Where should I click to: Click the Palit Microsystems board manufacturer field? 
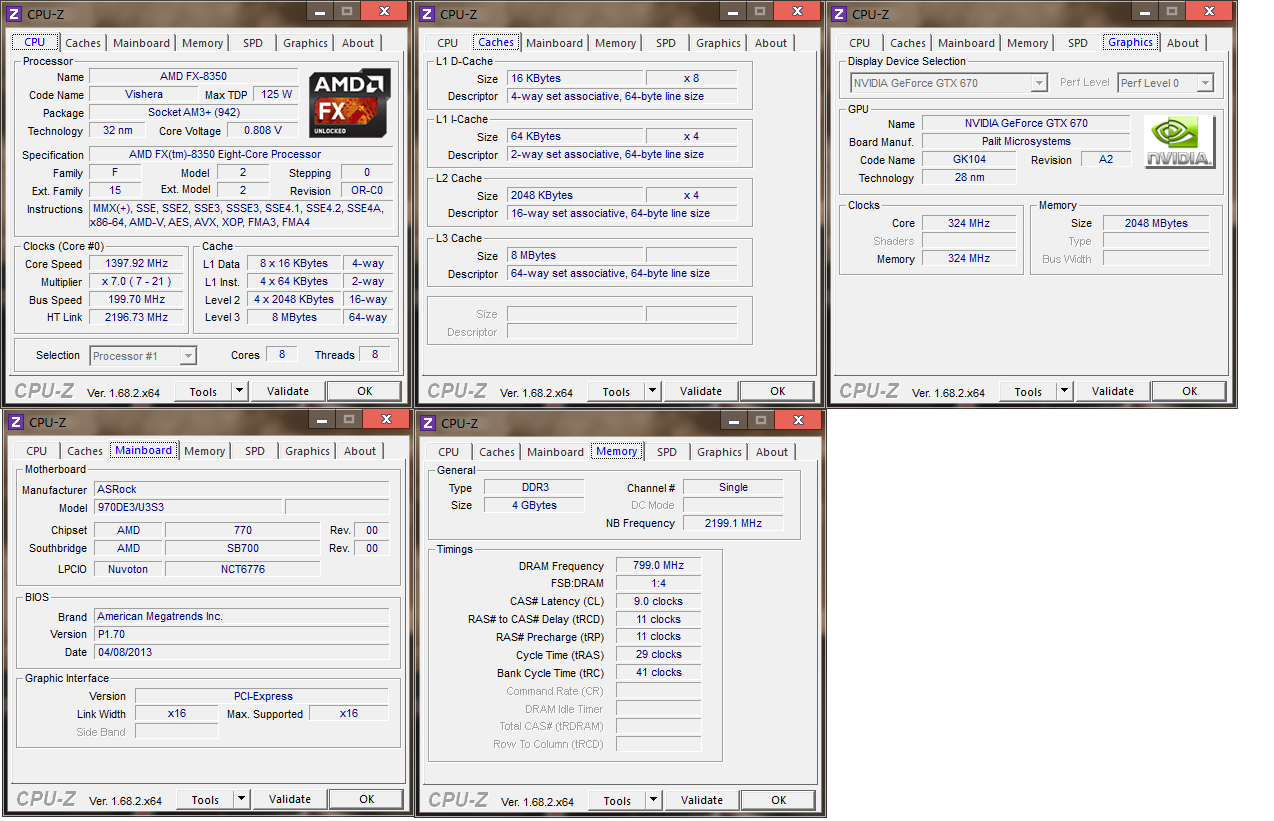[1026, 142]
